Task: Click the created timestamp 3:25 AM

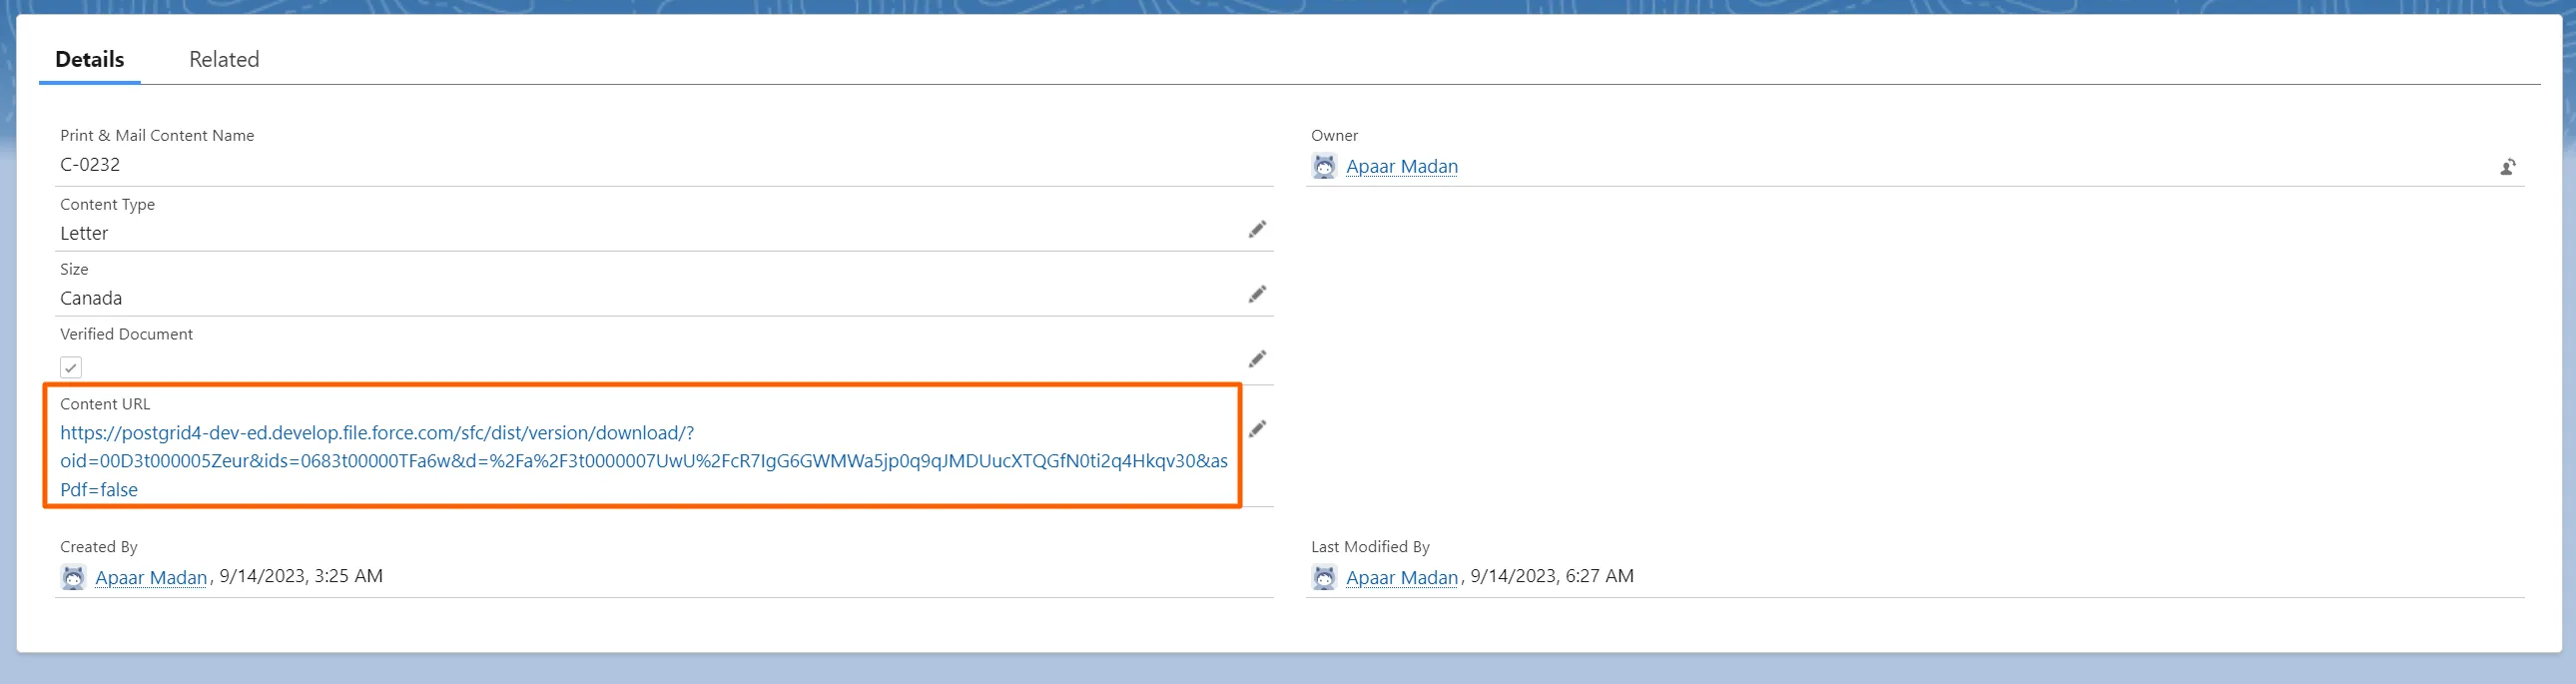Action: click(x=348, y=576)
